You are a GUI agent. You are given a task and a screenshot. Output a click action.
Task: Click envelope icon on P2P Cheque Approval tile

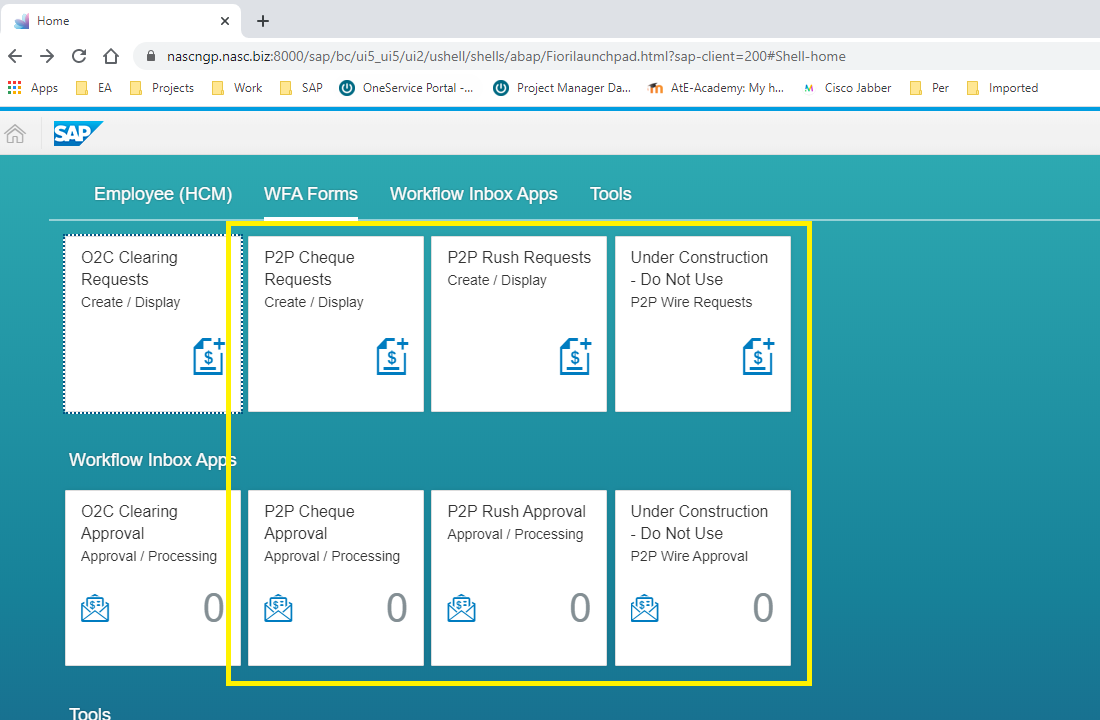click(279, 608)
